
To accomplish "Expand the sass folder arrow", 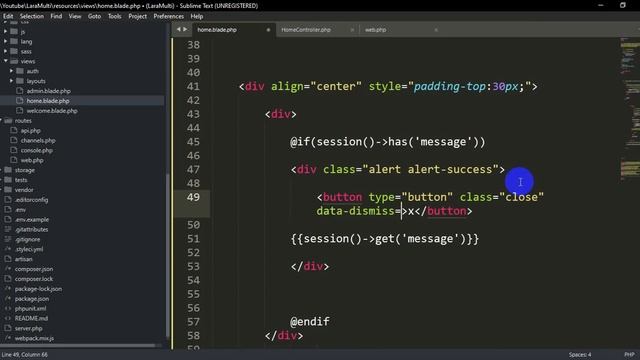I will 5,51.
